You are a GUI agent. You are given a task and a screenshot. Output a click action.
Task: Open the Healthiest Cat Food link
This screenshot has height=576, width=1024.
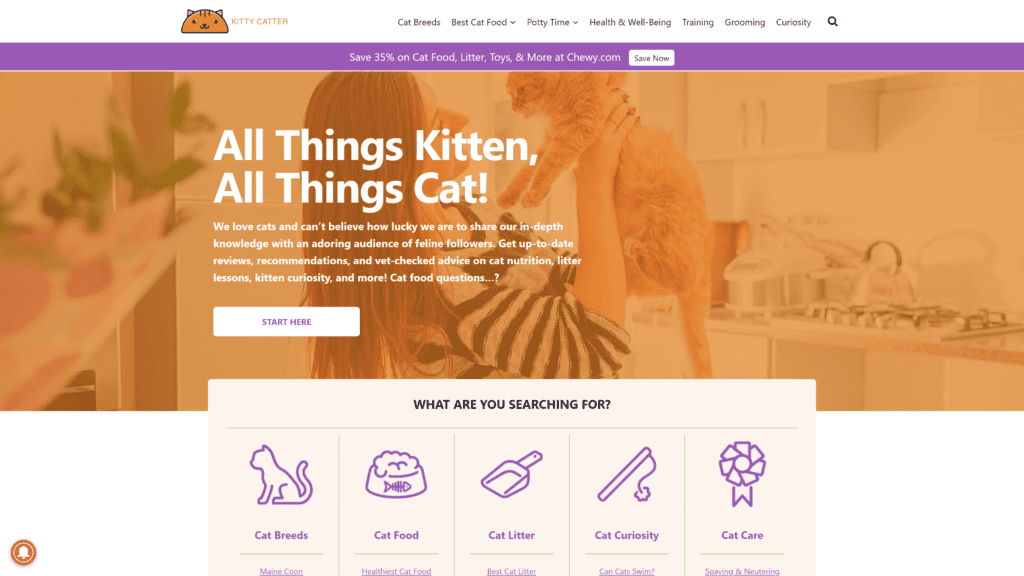coord(396,571)
